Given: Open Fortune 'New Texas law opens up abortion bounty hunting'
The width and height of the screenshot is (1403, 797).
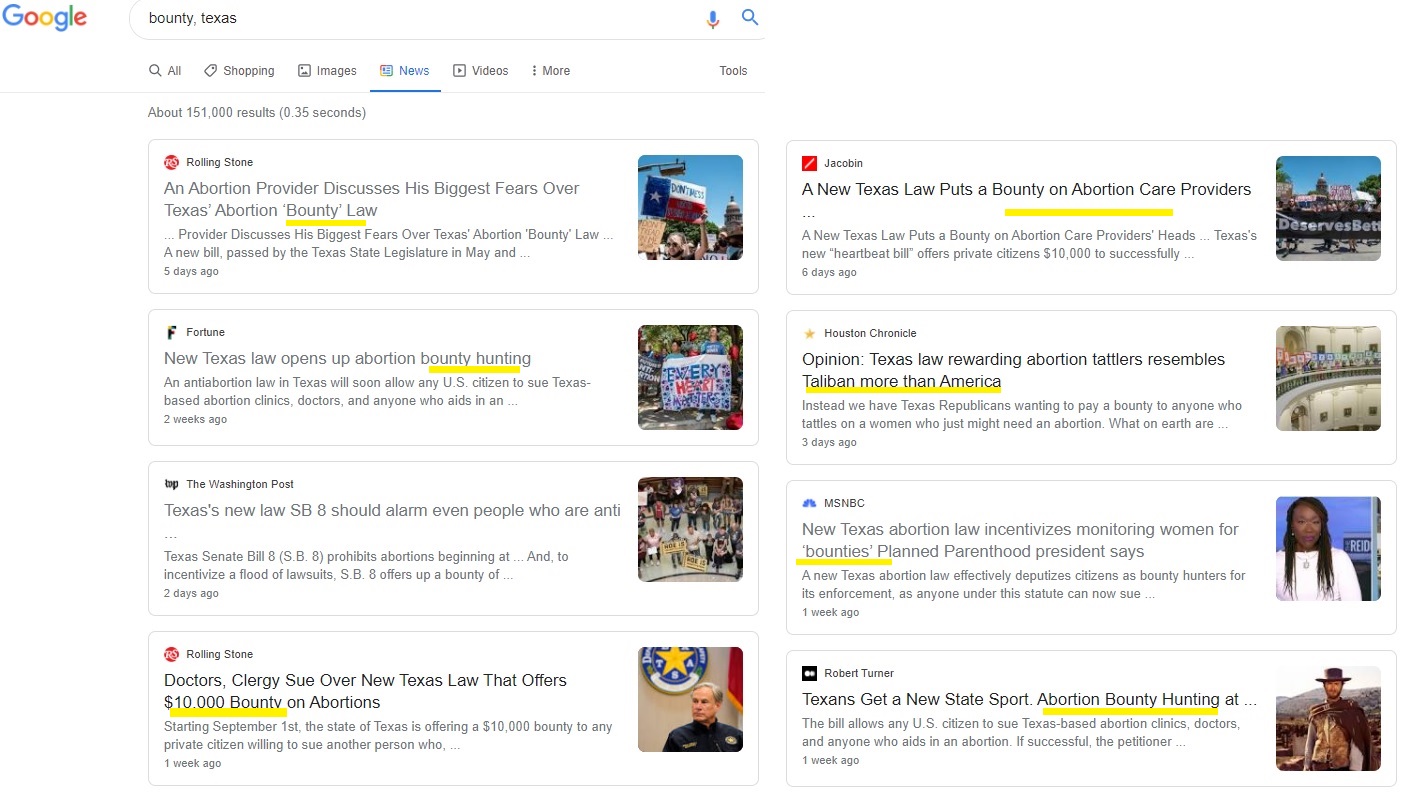Looking at the screenshot, I should (347, 358).
